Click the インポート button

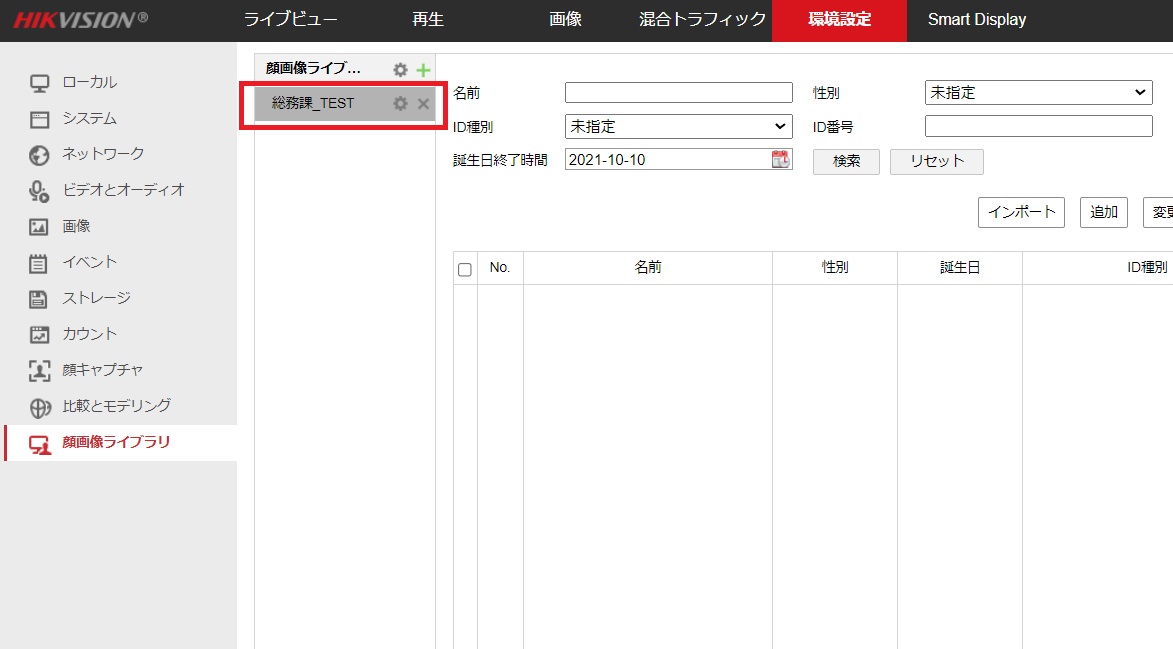[1020, 212]
